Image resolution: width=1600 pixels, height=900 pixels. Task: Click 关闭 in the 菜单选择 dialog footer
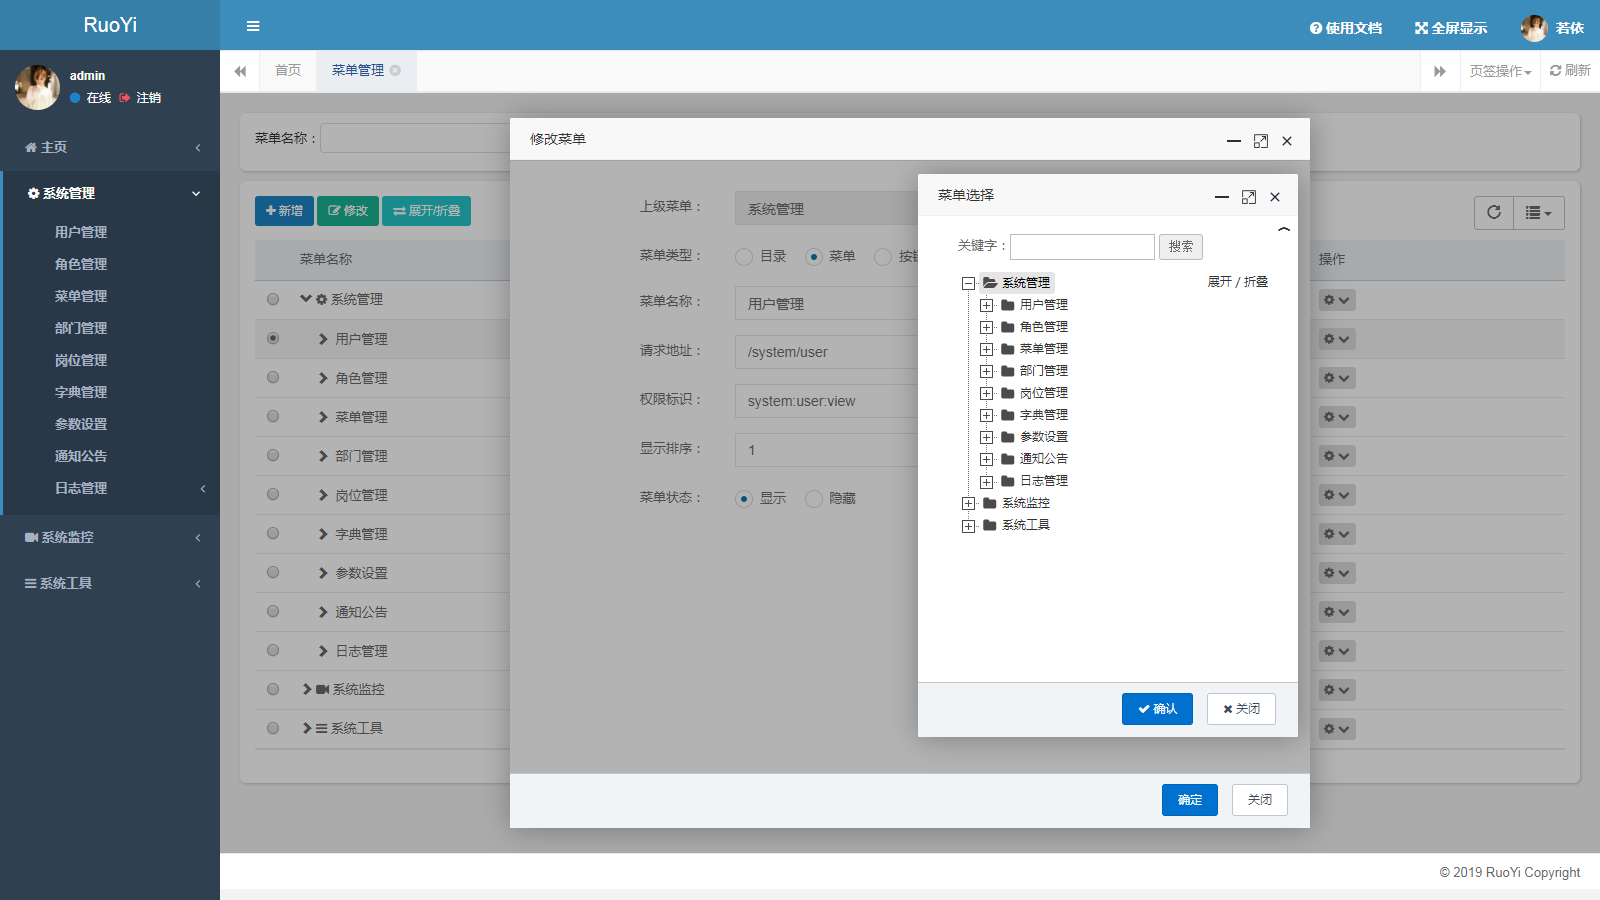[1241, 709]
